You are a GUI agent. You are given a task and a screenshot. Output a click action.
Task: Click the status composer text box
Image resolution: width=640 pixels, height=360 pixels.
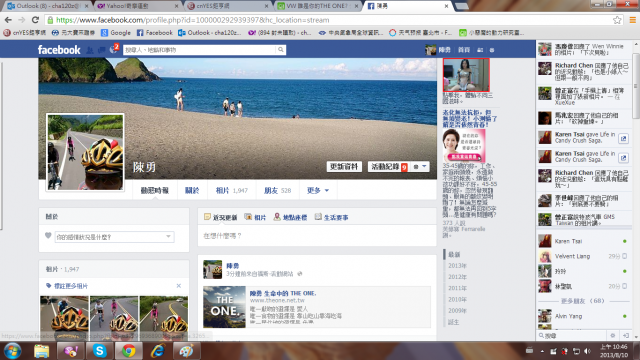tap(317, 236)
